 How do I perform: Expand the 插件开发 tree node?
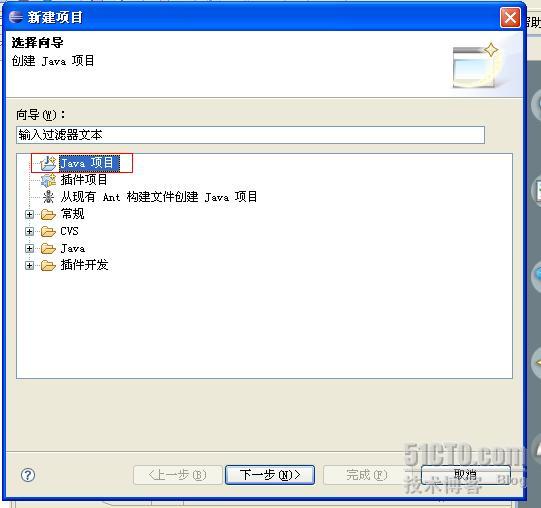[x=29, y=265]
